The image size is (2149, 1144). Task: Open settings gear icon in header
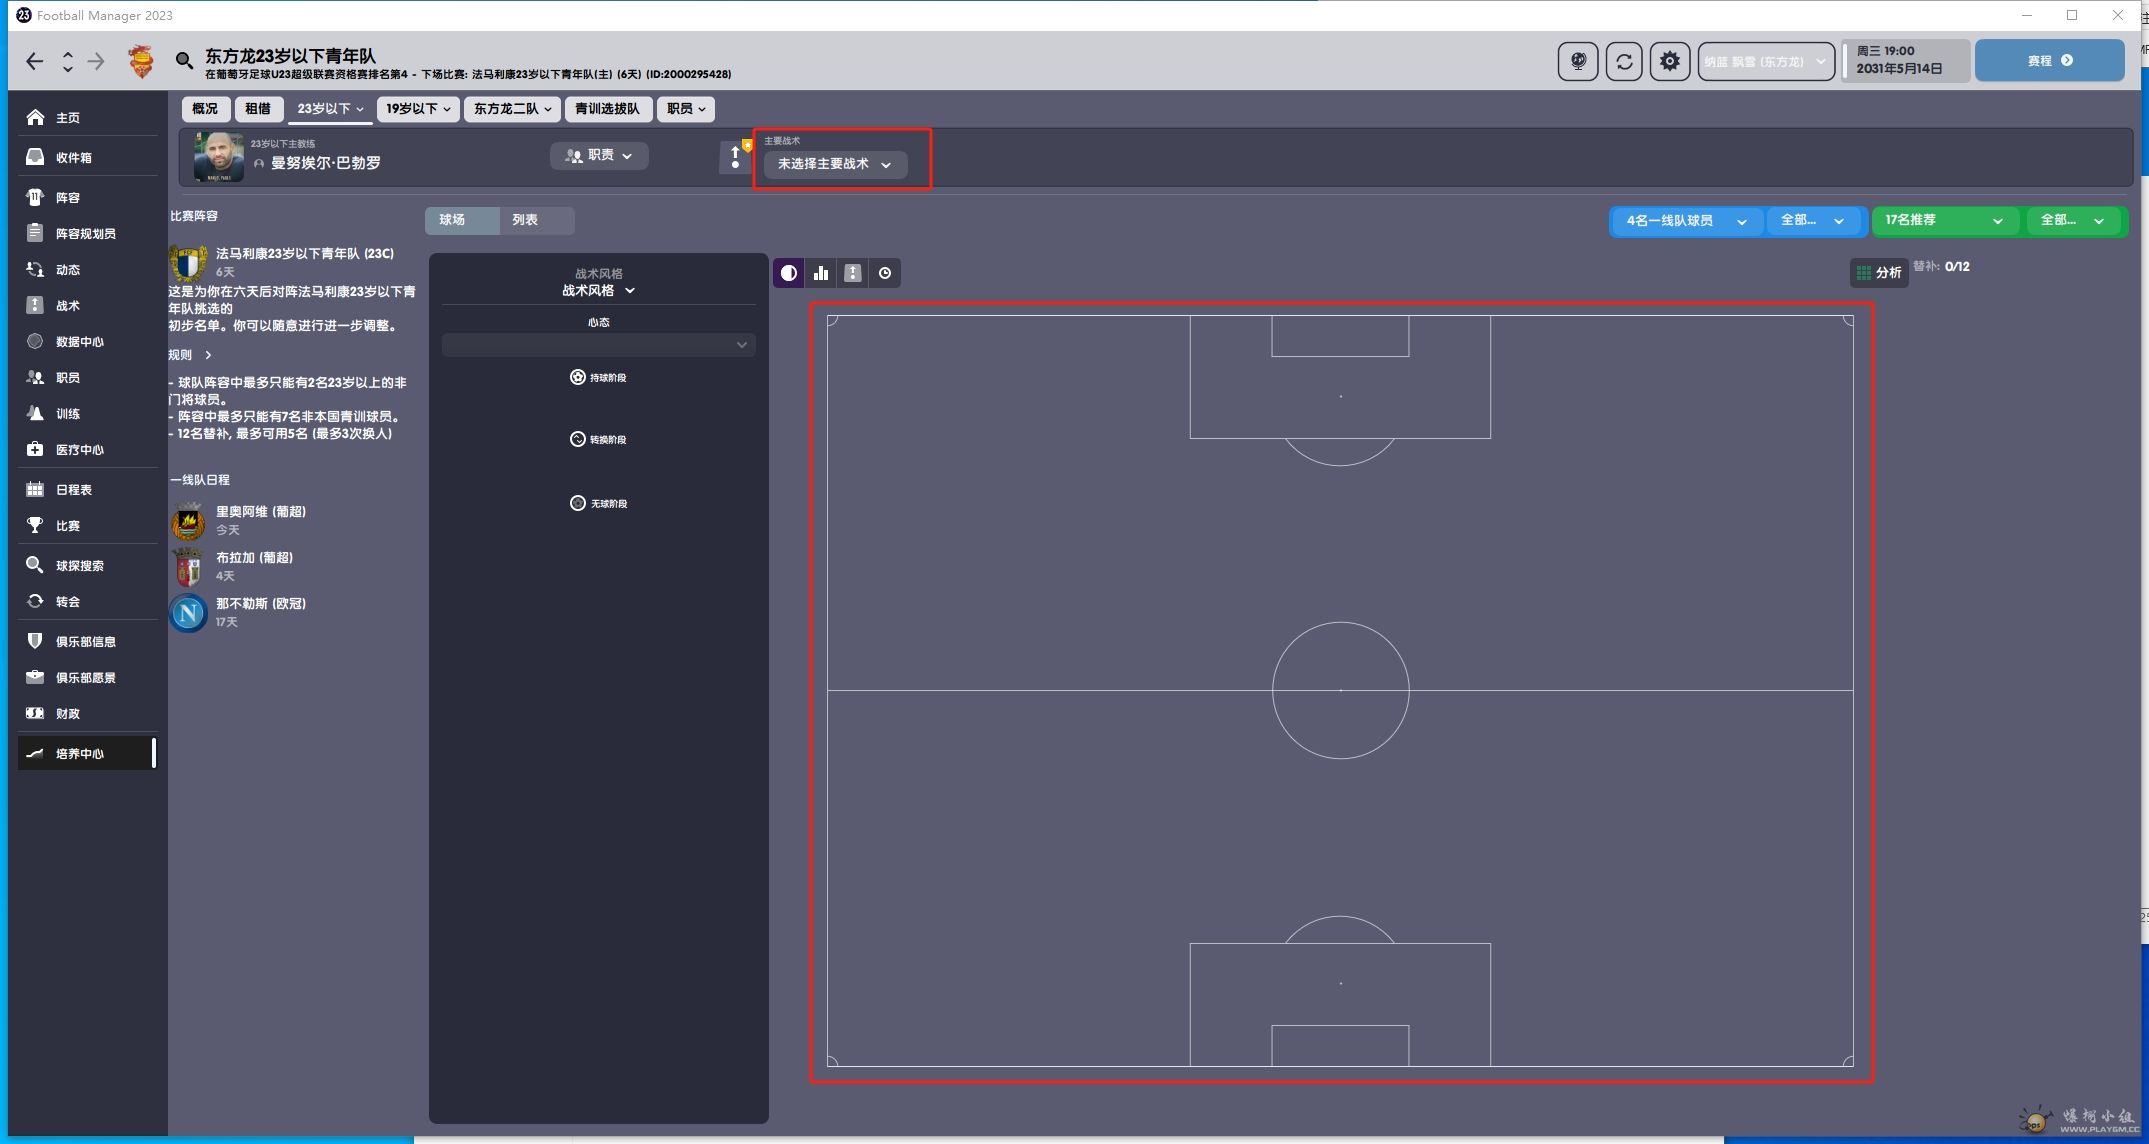tap(1669, 61)
